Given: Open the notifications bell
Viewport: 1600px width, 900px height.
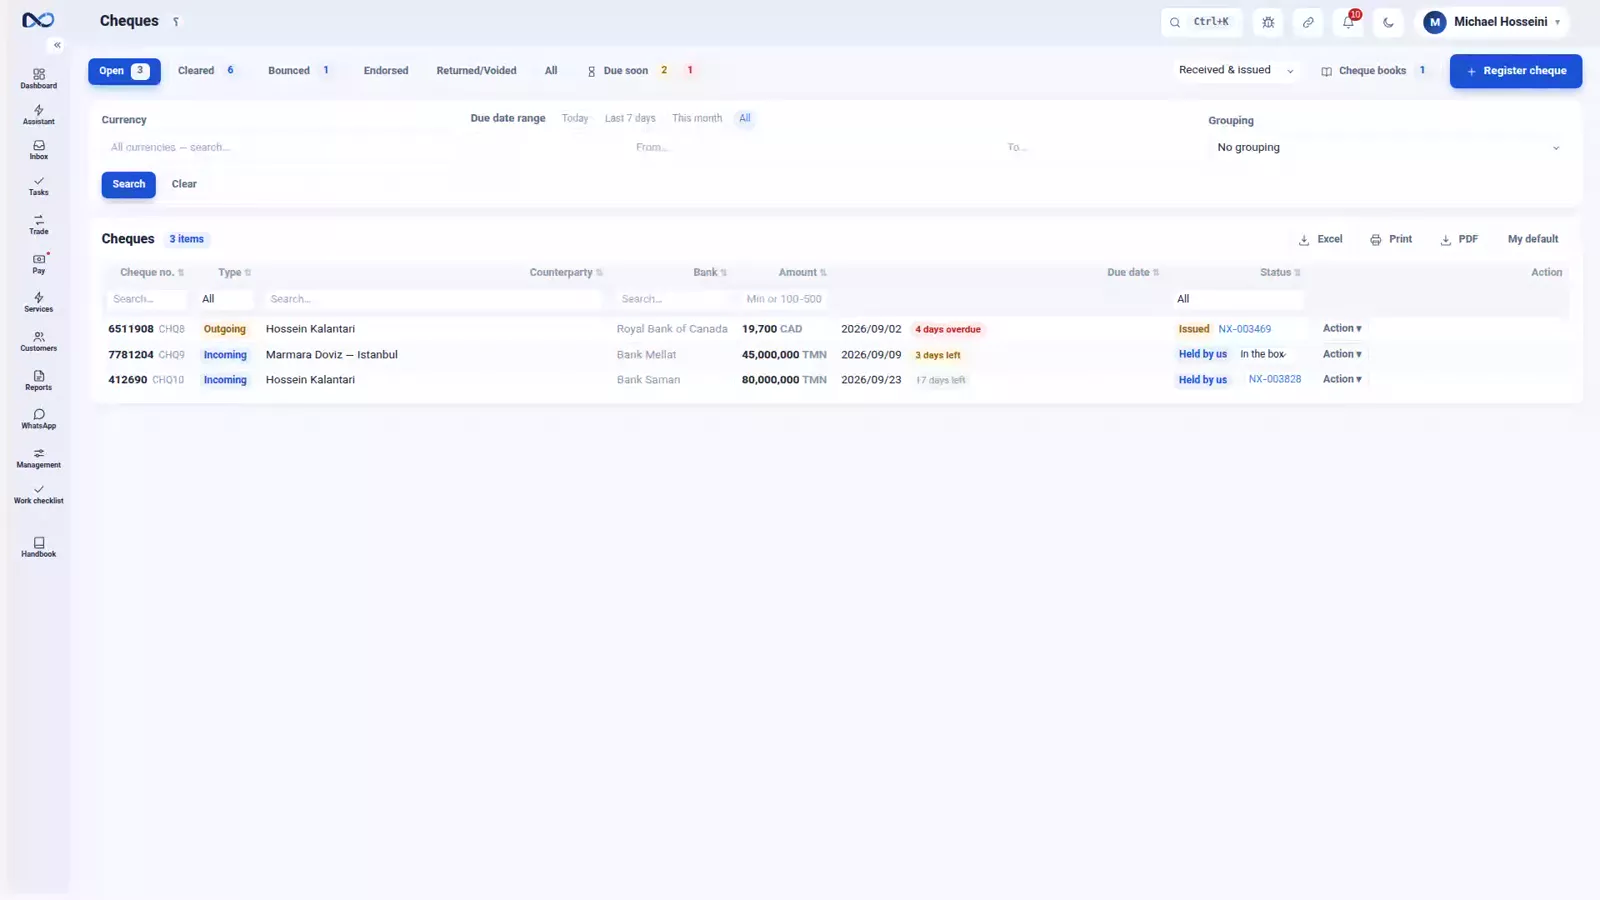Looking at the screenshot, I should point(1348,22).
